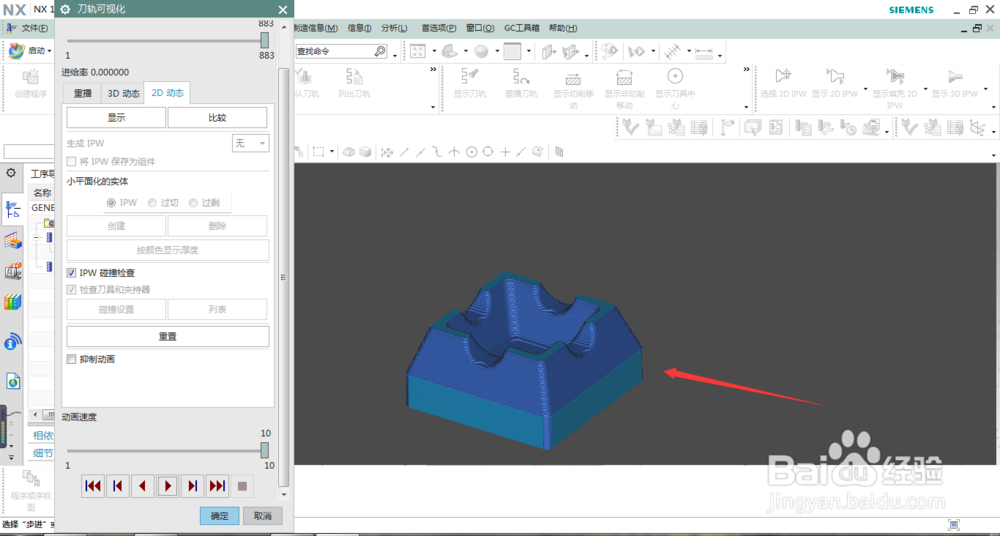Collapse the tree node minus expander

(x=36, y=237)
